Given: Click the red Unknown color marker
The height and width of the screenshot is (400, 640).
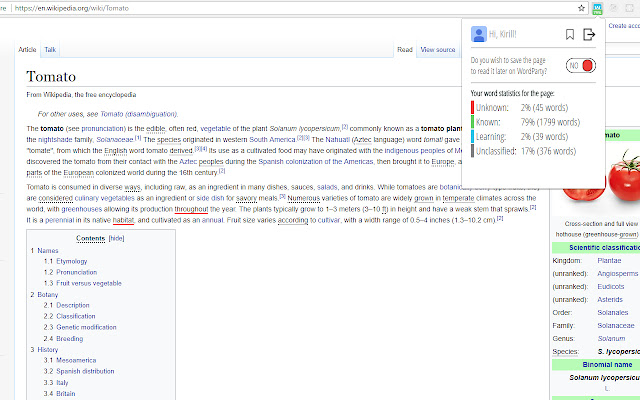Looking at the screenshot, I should click(x=472, y=107).
